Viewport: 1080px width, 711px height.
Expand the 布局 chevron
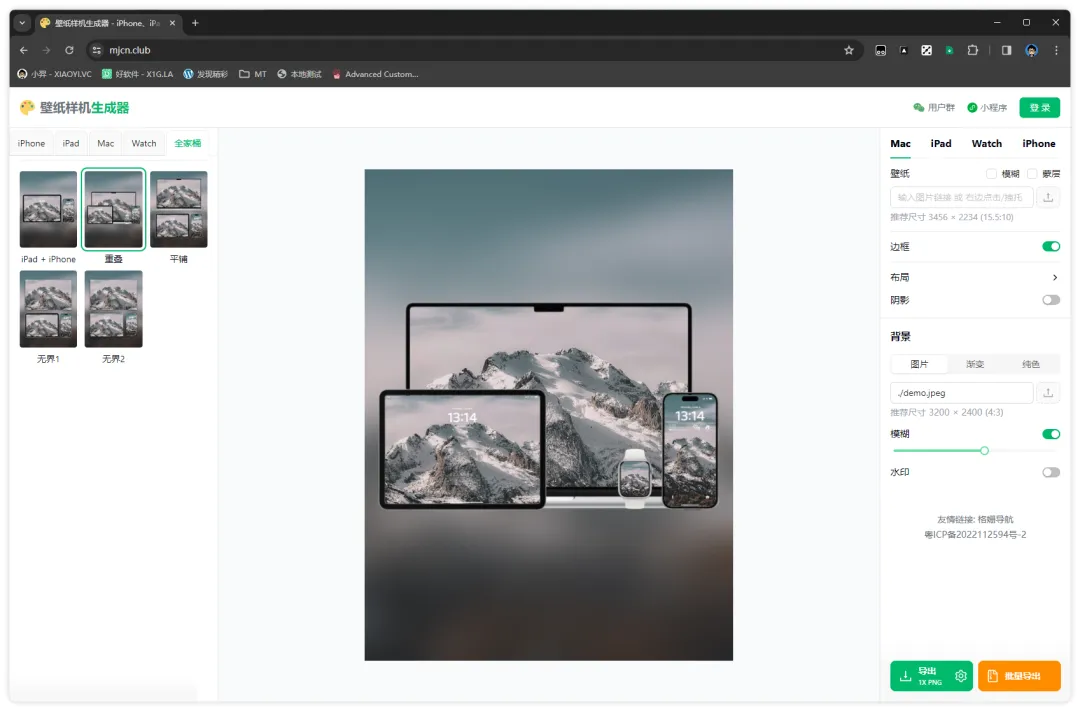click(x=1055, y=277)
